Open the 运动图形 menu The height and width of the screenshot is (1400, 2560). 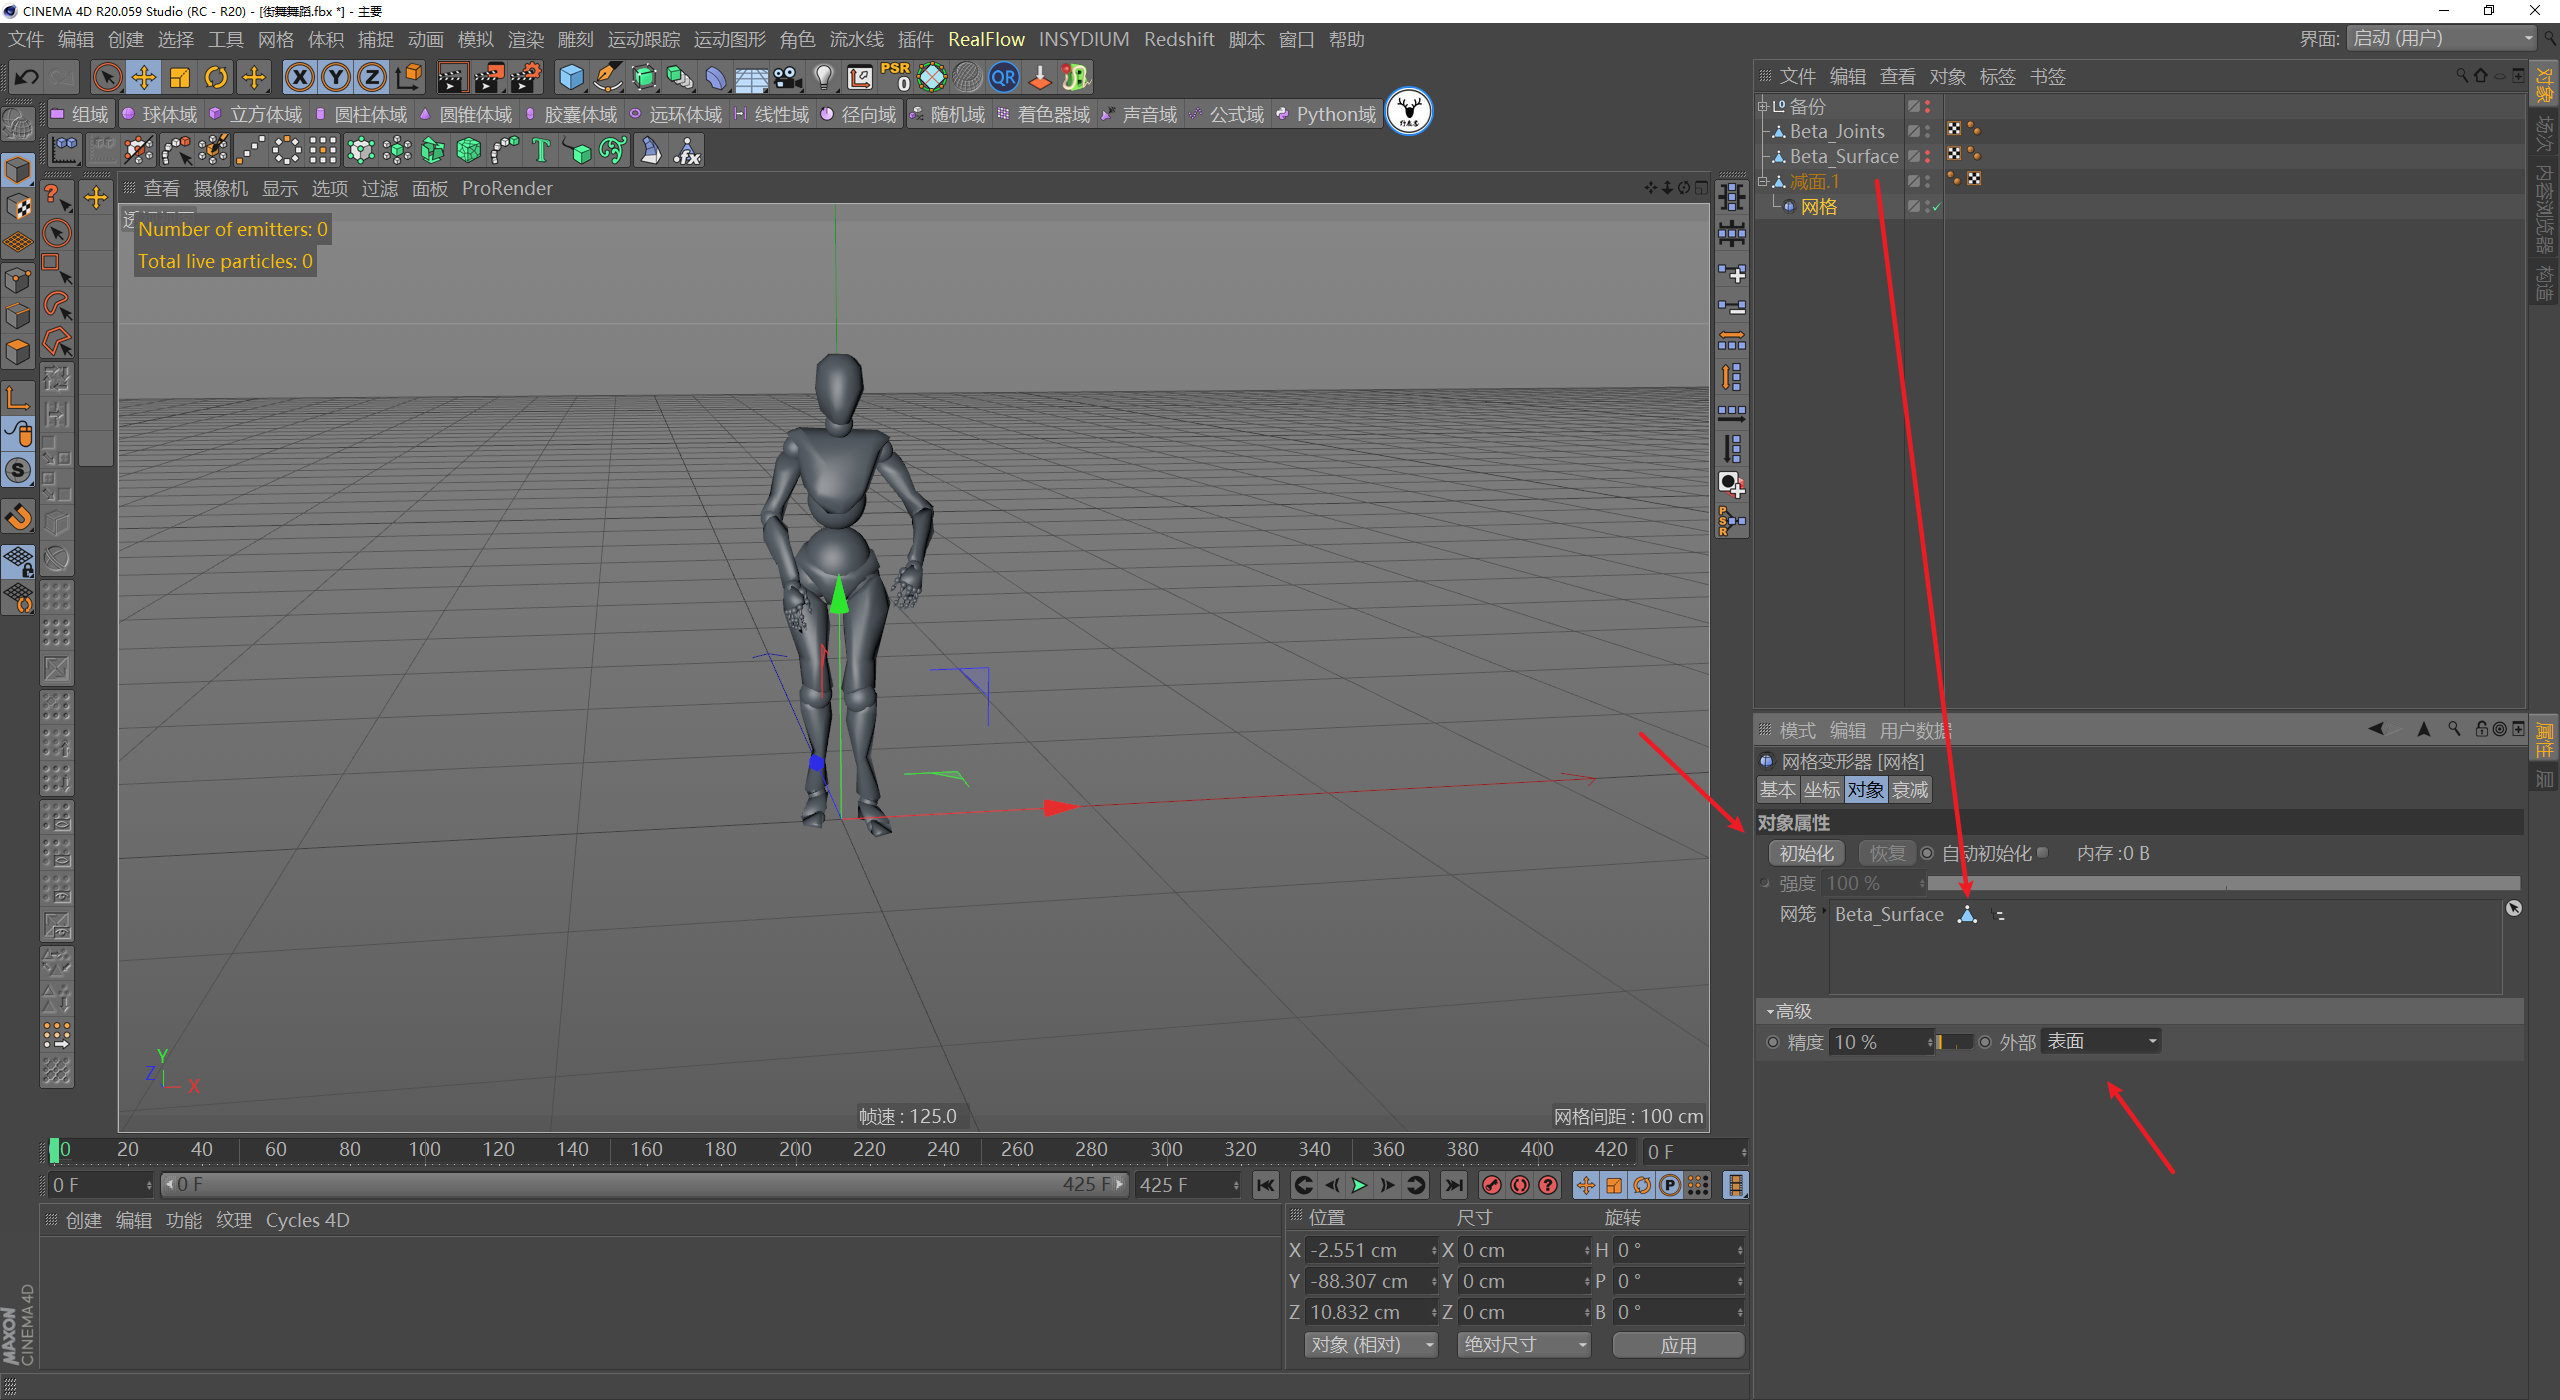[729, 39]
